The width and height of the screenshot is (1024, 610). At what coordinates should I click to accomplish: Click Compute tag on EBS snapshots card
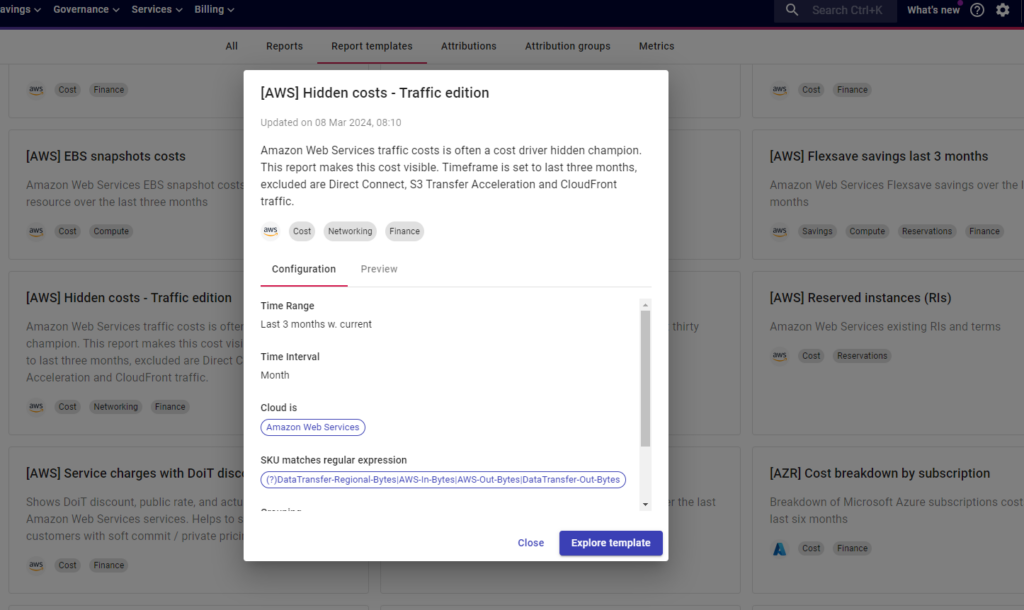tap(111, 231)
